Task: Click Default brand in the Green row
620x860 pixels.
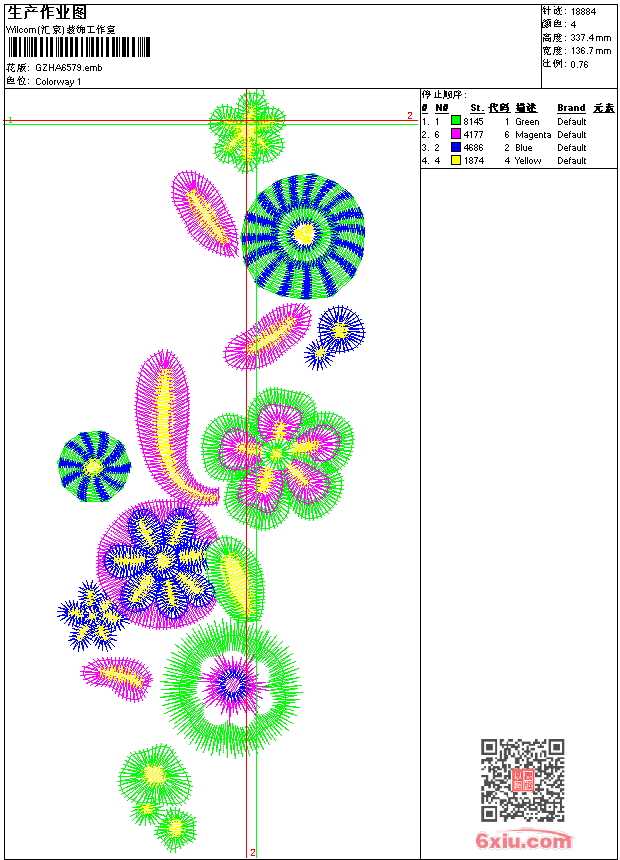Action: [x=572, y=122]
